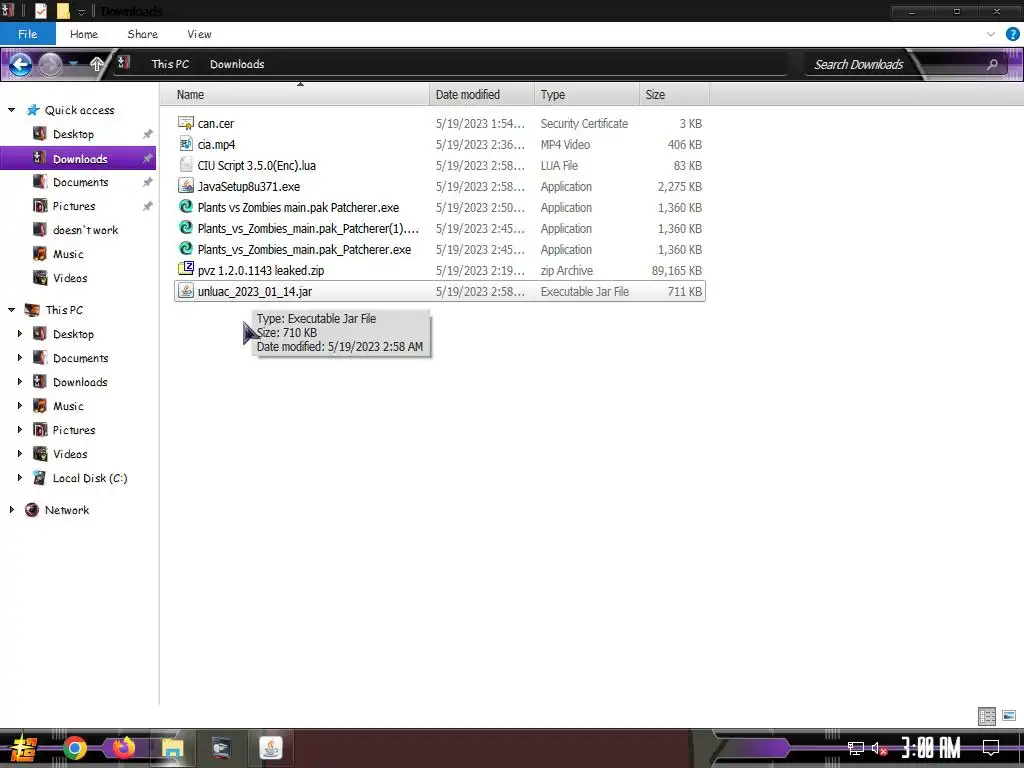The image size is (1024, 768).
Task: Click New folder icon in title bar
Action: (x=63, y=10)
